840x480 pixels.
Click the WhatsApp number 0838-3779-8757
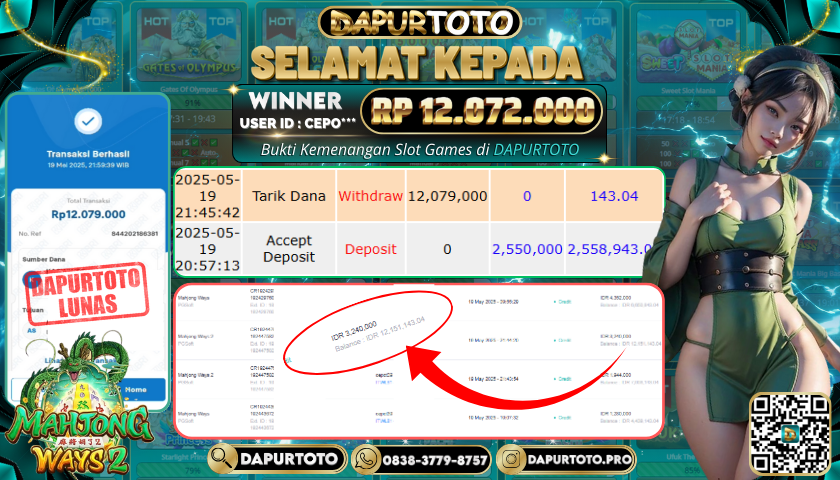[434, 460]
